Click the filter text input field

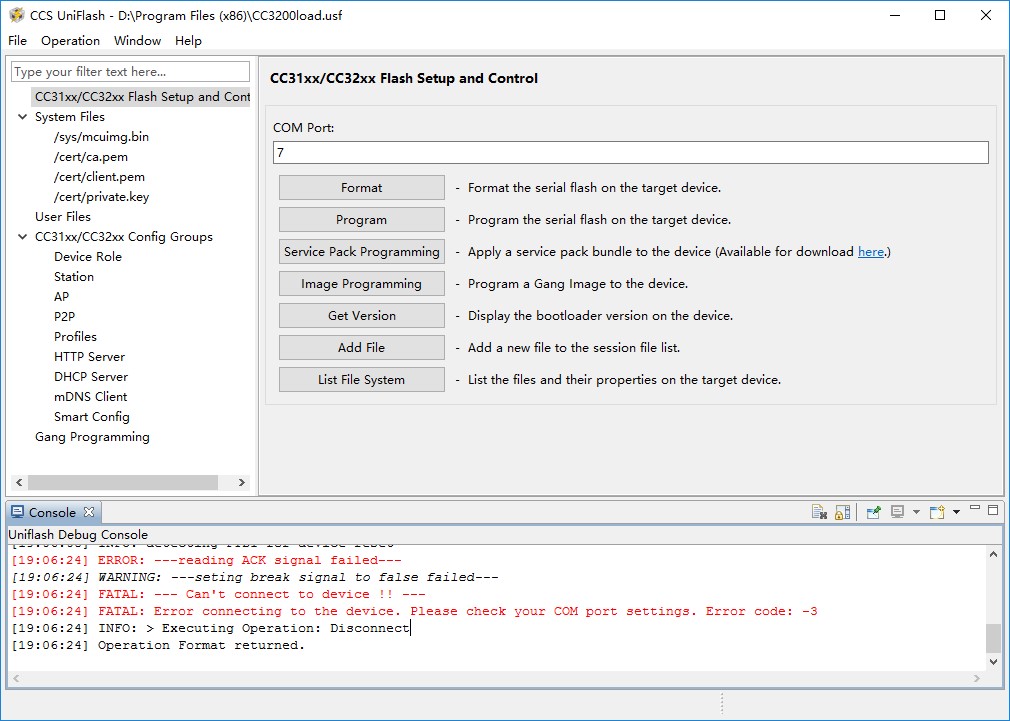click(131, 72)
